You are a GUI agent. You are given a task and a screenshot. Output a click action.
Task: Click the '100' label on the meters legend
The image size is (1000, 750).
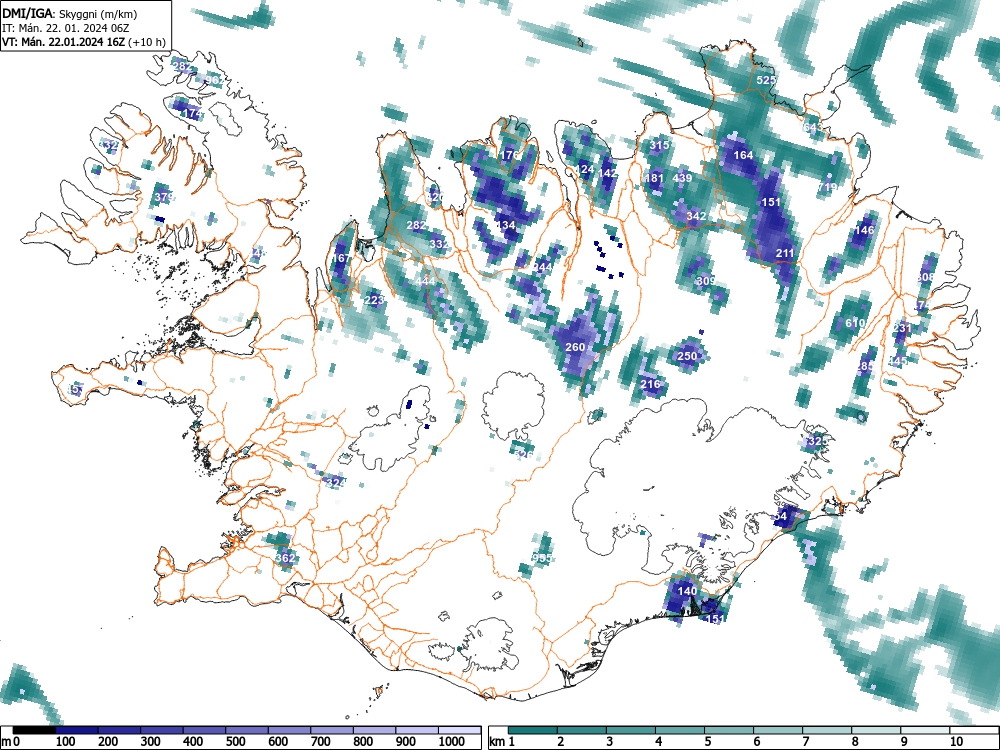tap(66, 742)
